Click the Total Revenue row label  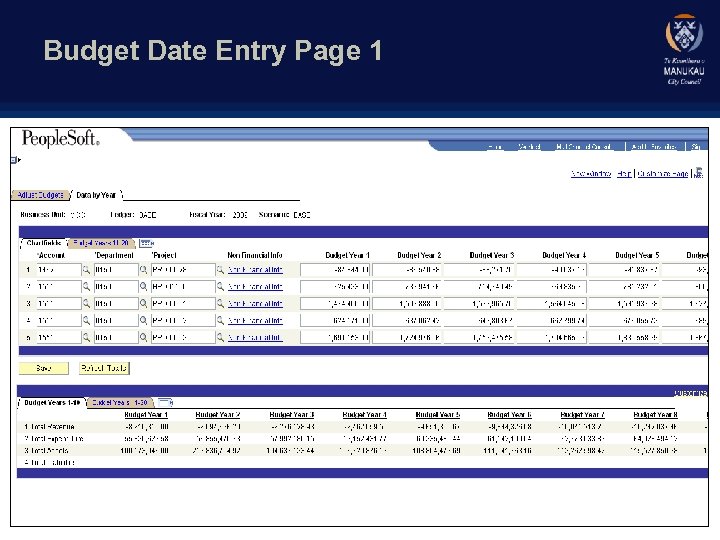[52, 427]
